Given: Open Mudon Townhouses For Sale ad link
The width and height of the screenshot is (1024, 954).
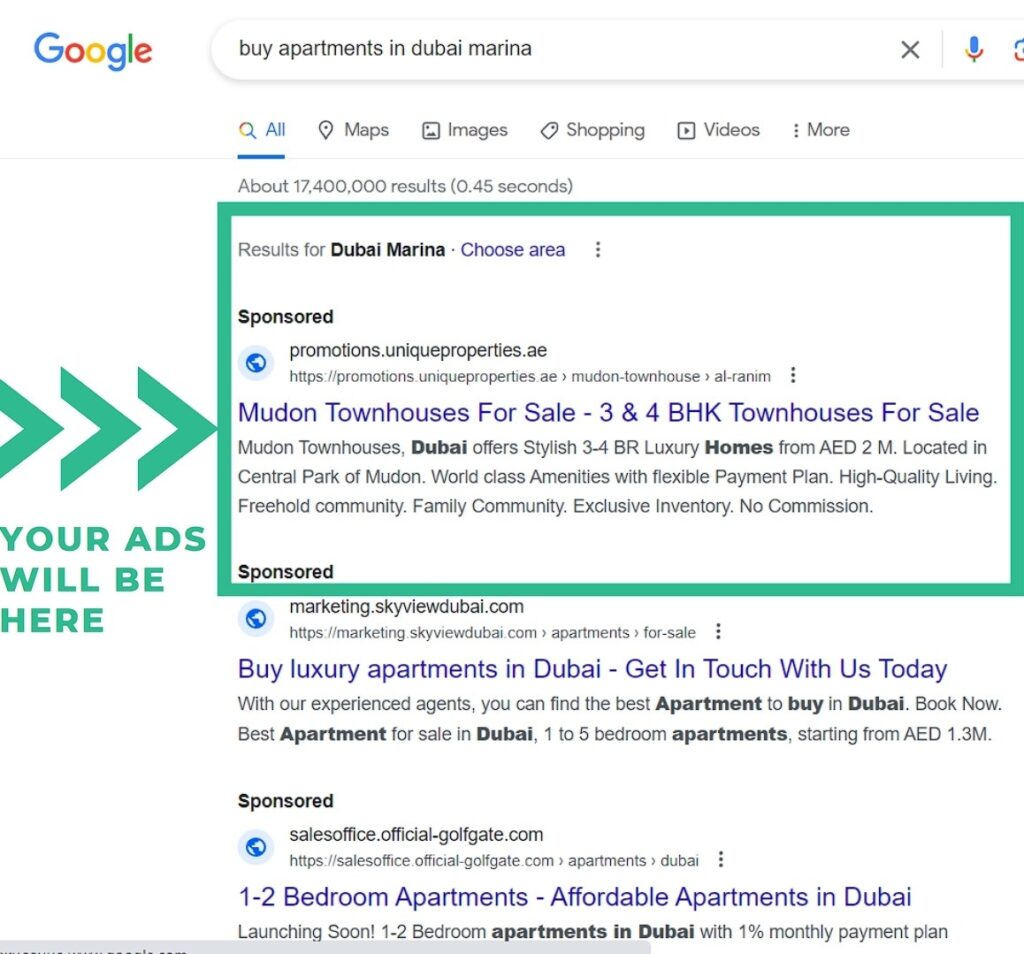Looking at the screenshot, I should coord(608,412).
